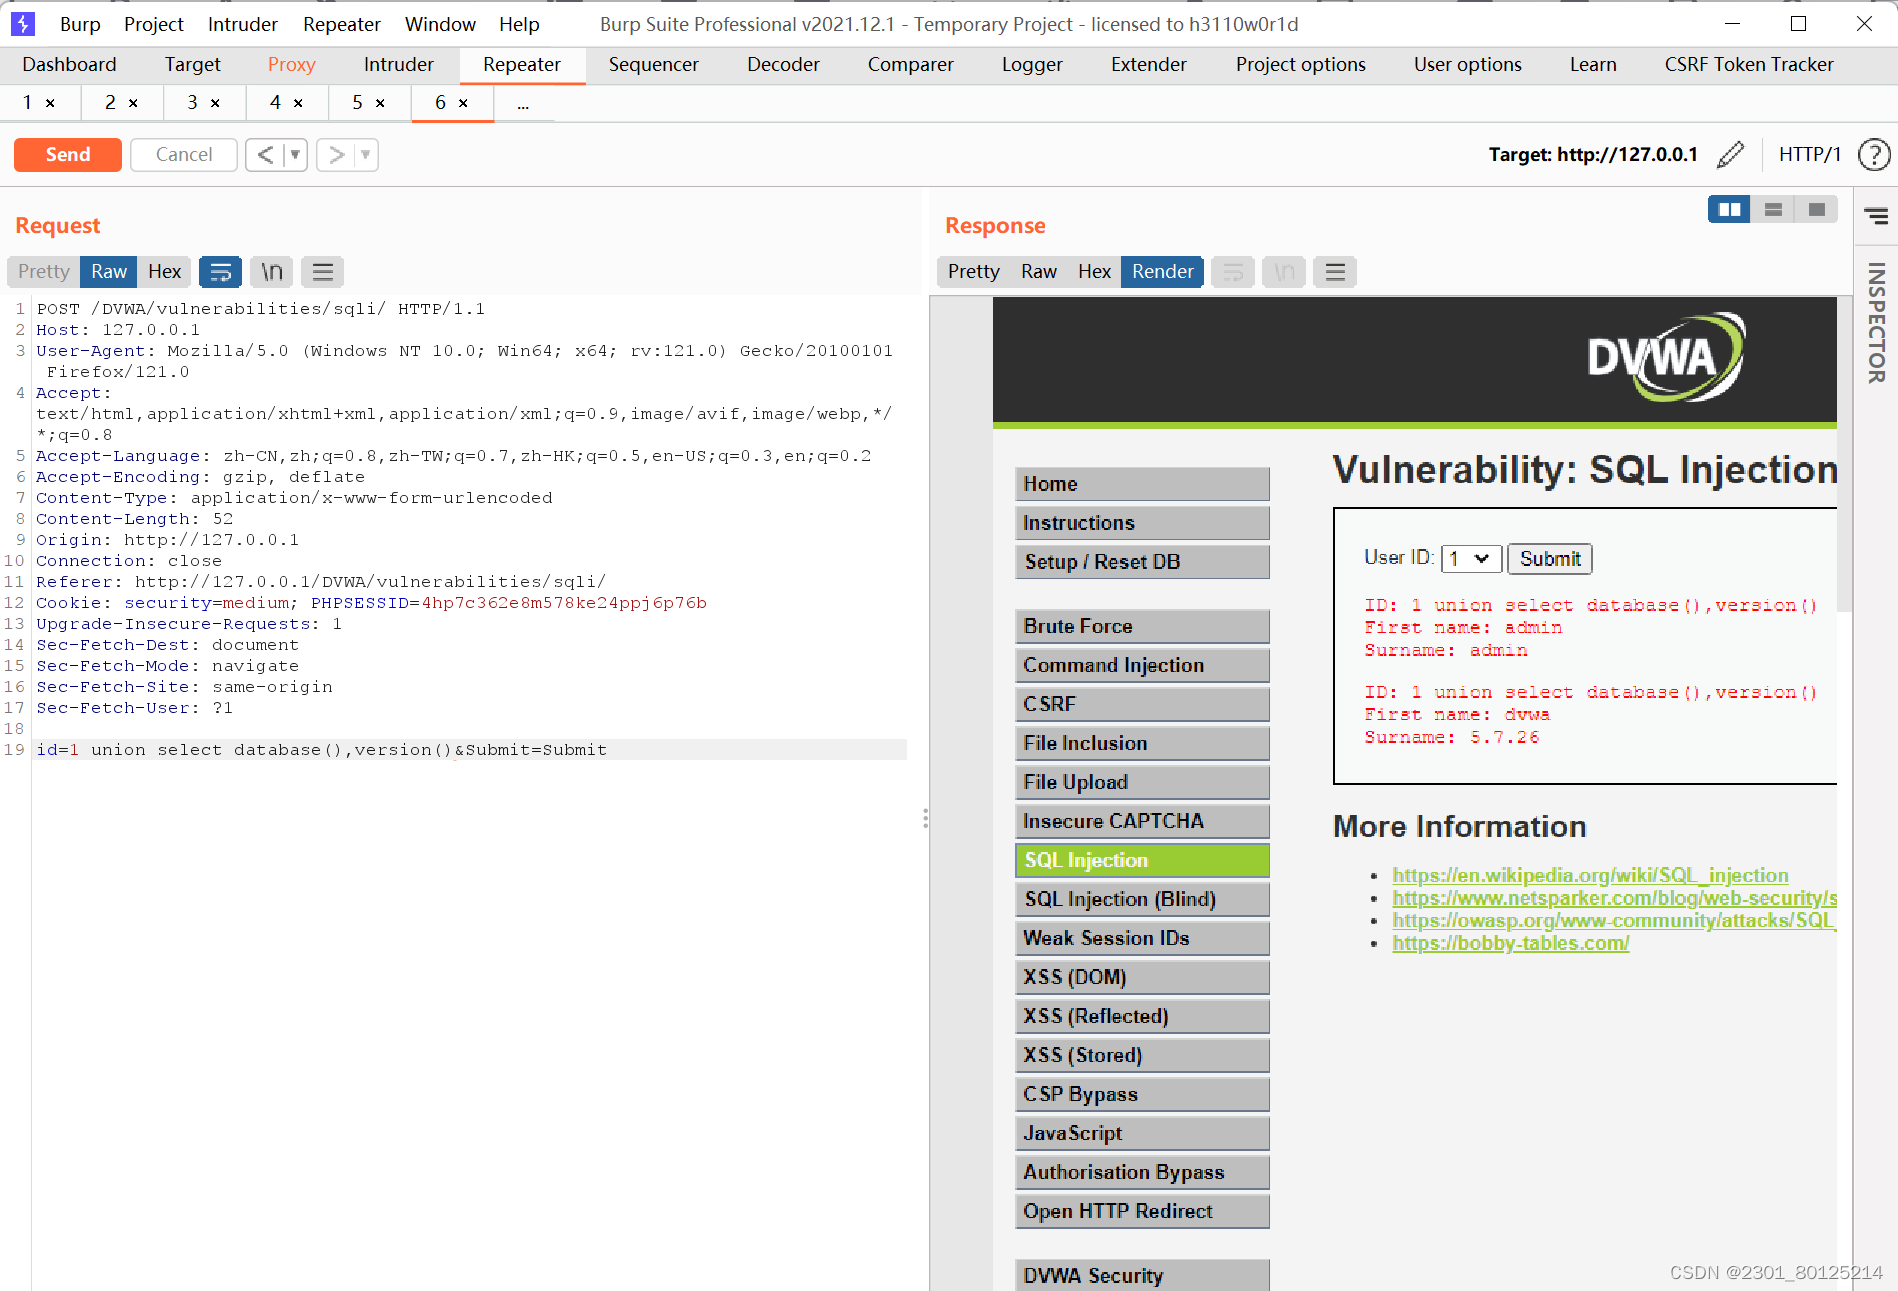Image resolution: width=1898 pixels, height=1291 pixels.
Task: Switch request view to Pretty
Action: pos(44,272)
